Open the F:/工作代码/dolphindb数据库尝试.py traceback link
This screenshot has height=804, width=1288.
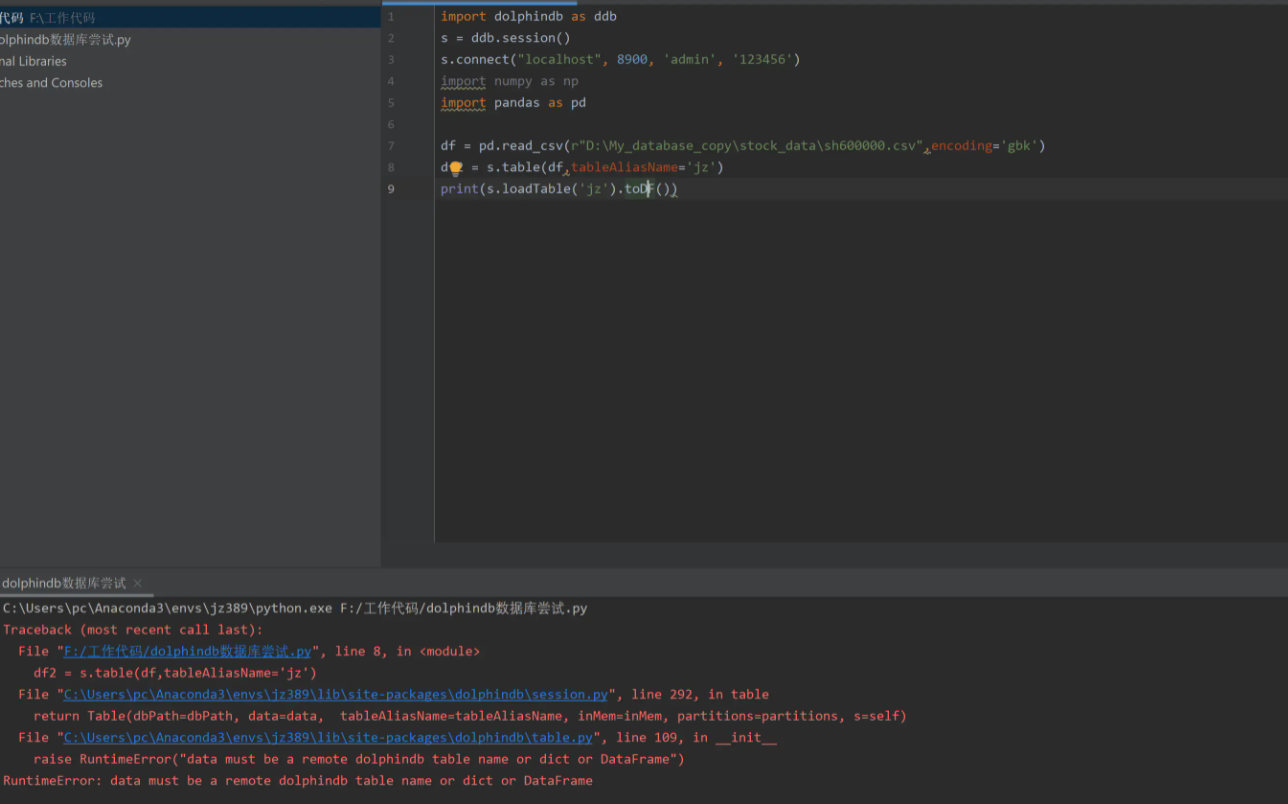pos(188,651)
